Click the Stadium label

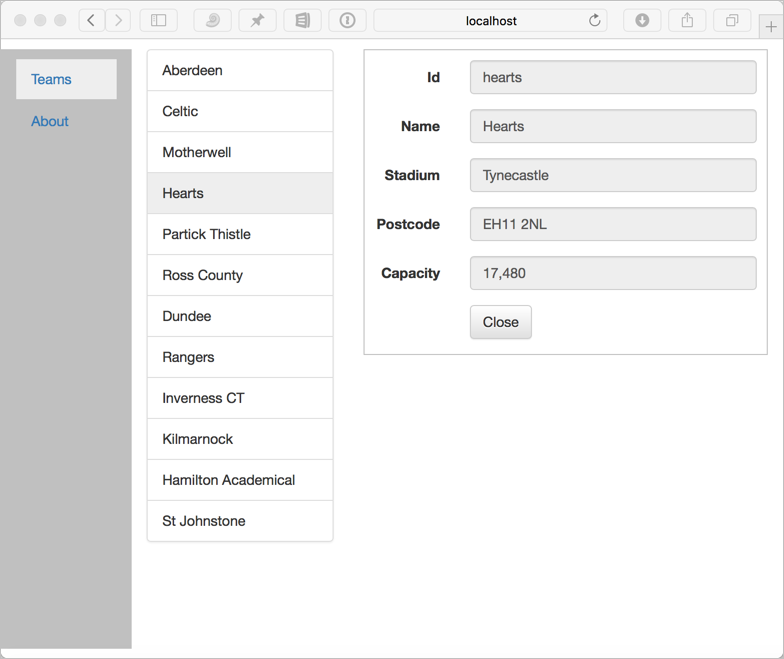click(x=412, y=176)
